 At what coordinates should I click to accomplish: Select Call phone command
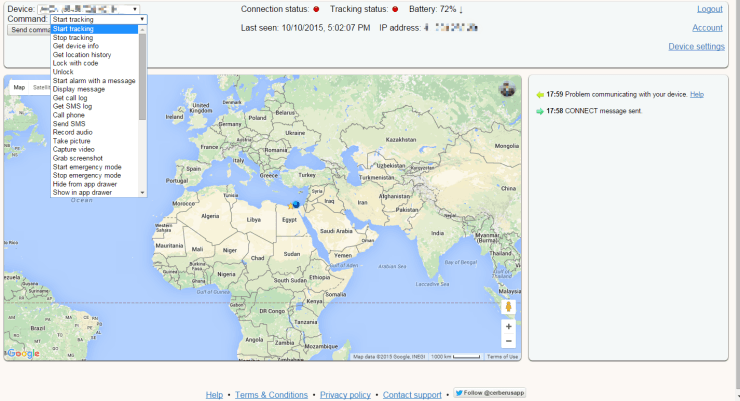tap(94, 115)
